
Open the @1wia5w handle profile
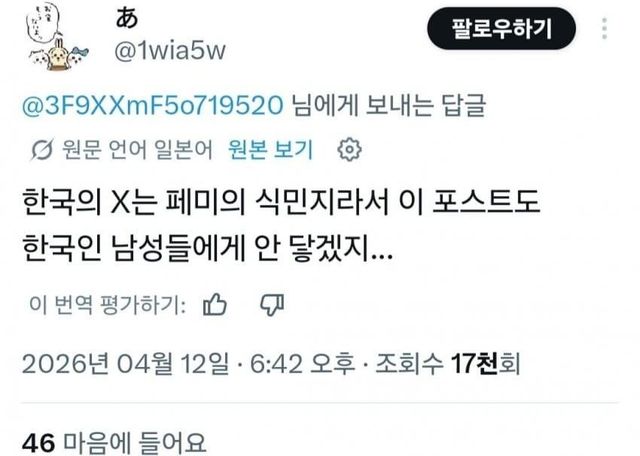click(170, 51)
